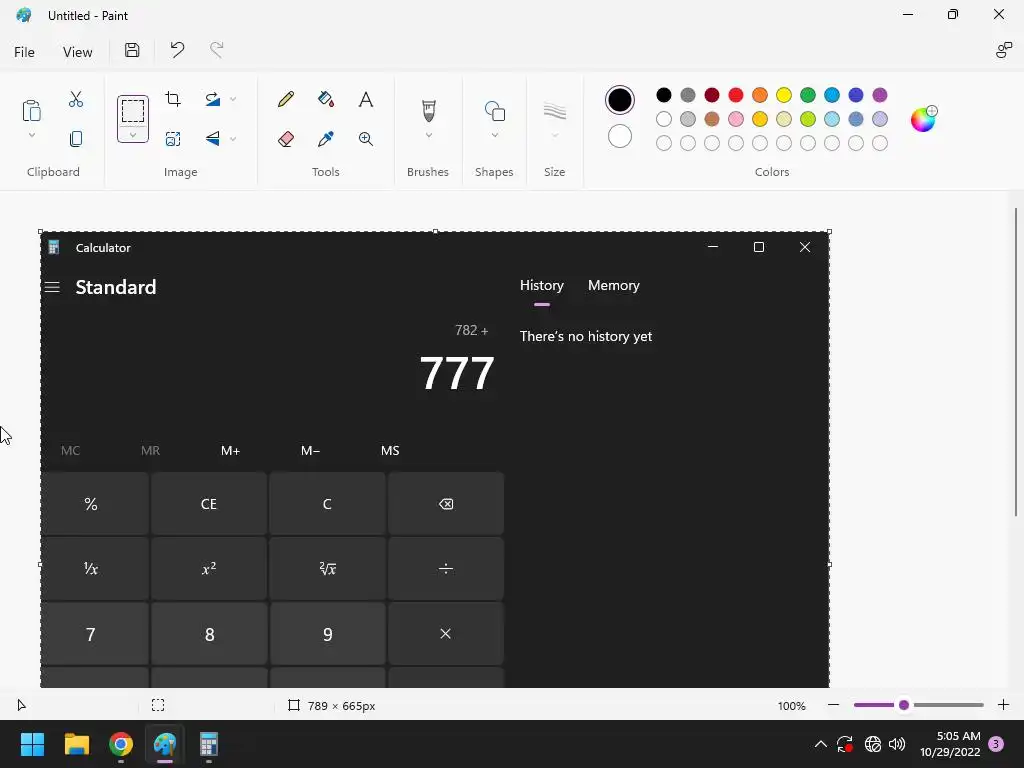Click the zoom out minus button
1024x768 pixels.
coord(833,705)
